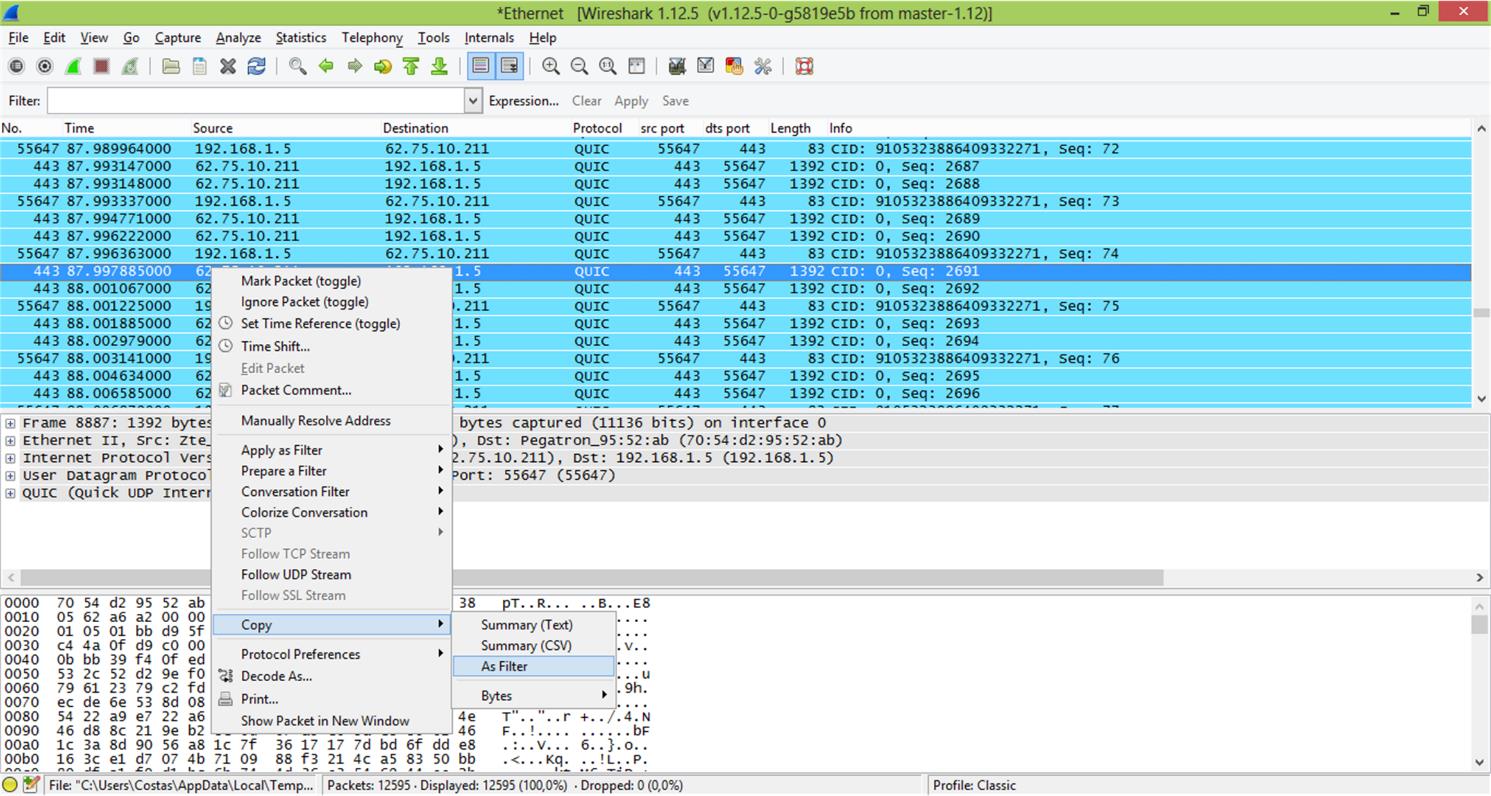Select Set Time Reference (toggle)
Screen dimensions: 1491x796
point(332,324)
